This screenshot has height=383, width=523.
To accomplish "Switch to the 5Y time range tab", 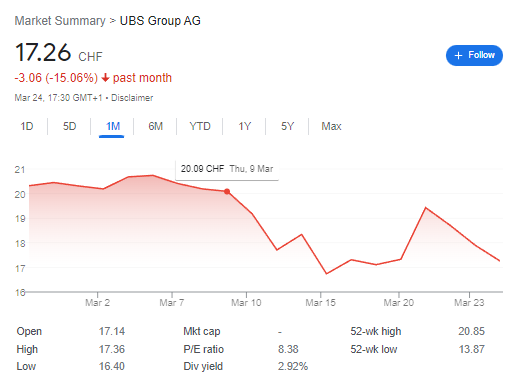I will coord(287,126).
